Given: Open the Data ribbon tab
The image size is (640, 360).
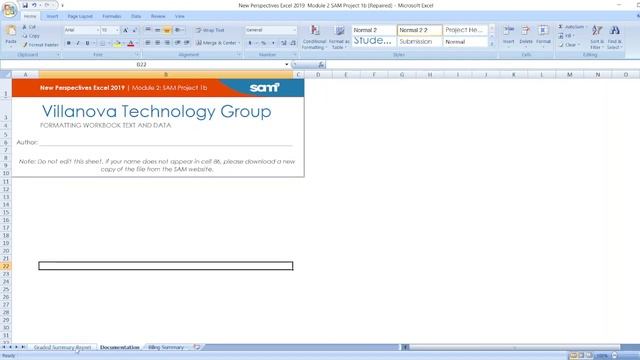Looking at the screenshot, I should pyautogui.click(x=136, y=16).
